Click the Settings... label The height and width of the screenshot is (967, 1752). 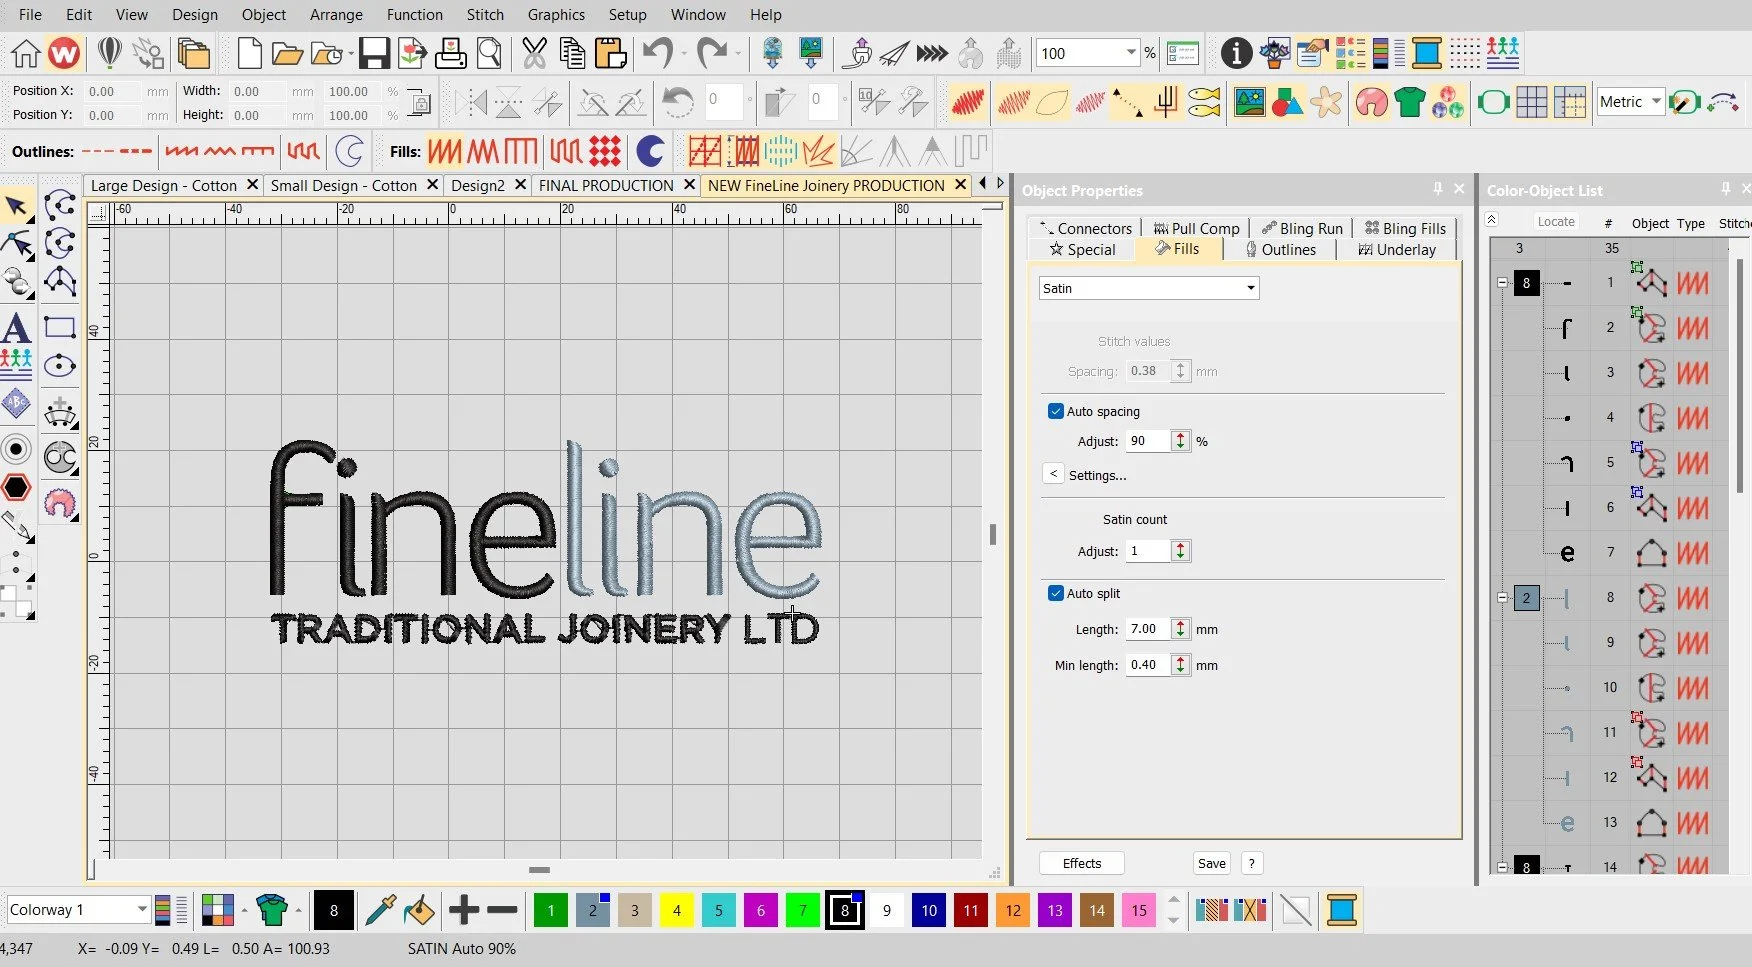(x=1097, y=475)
